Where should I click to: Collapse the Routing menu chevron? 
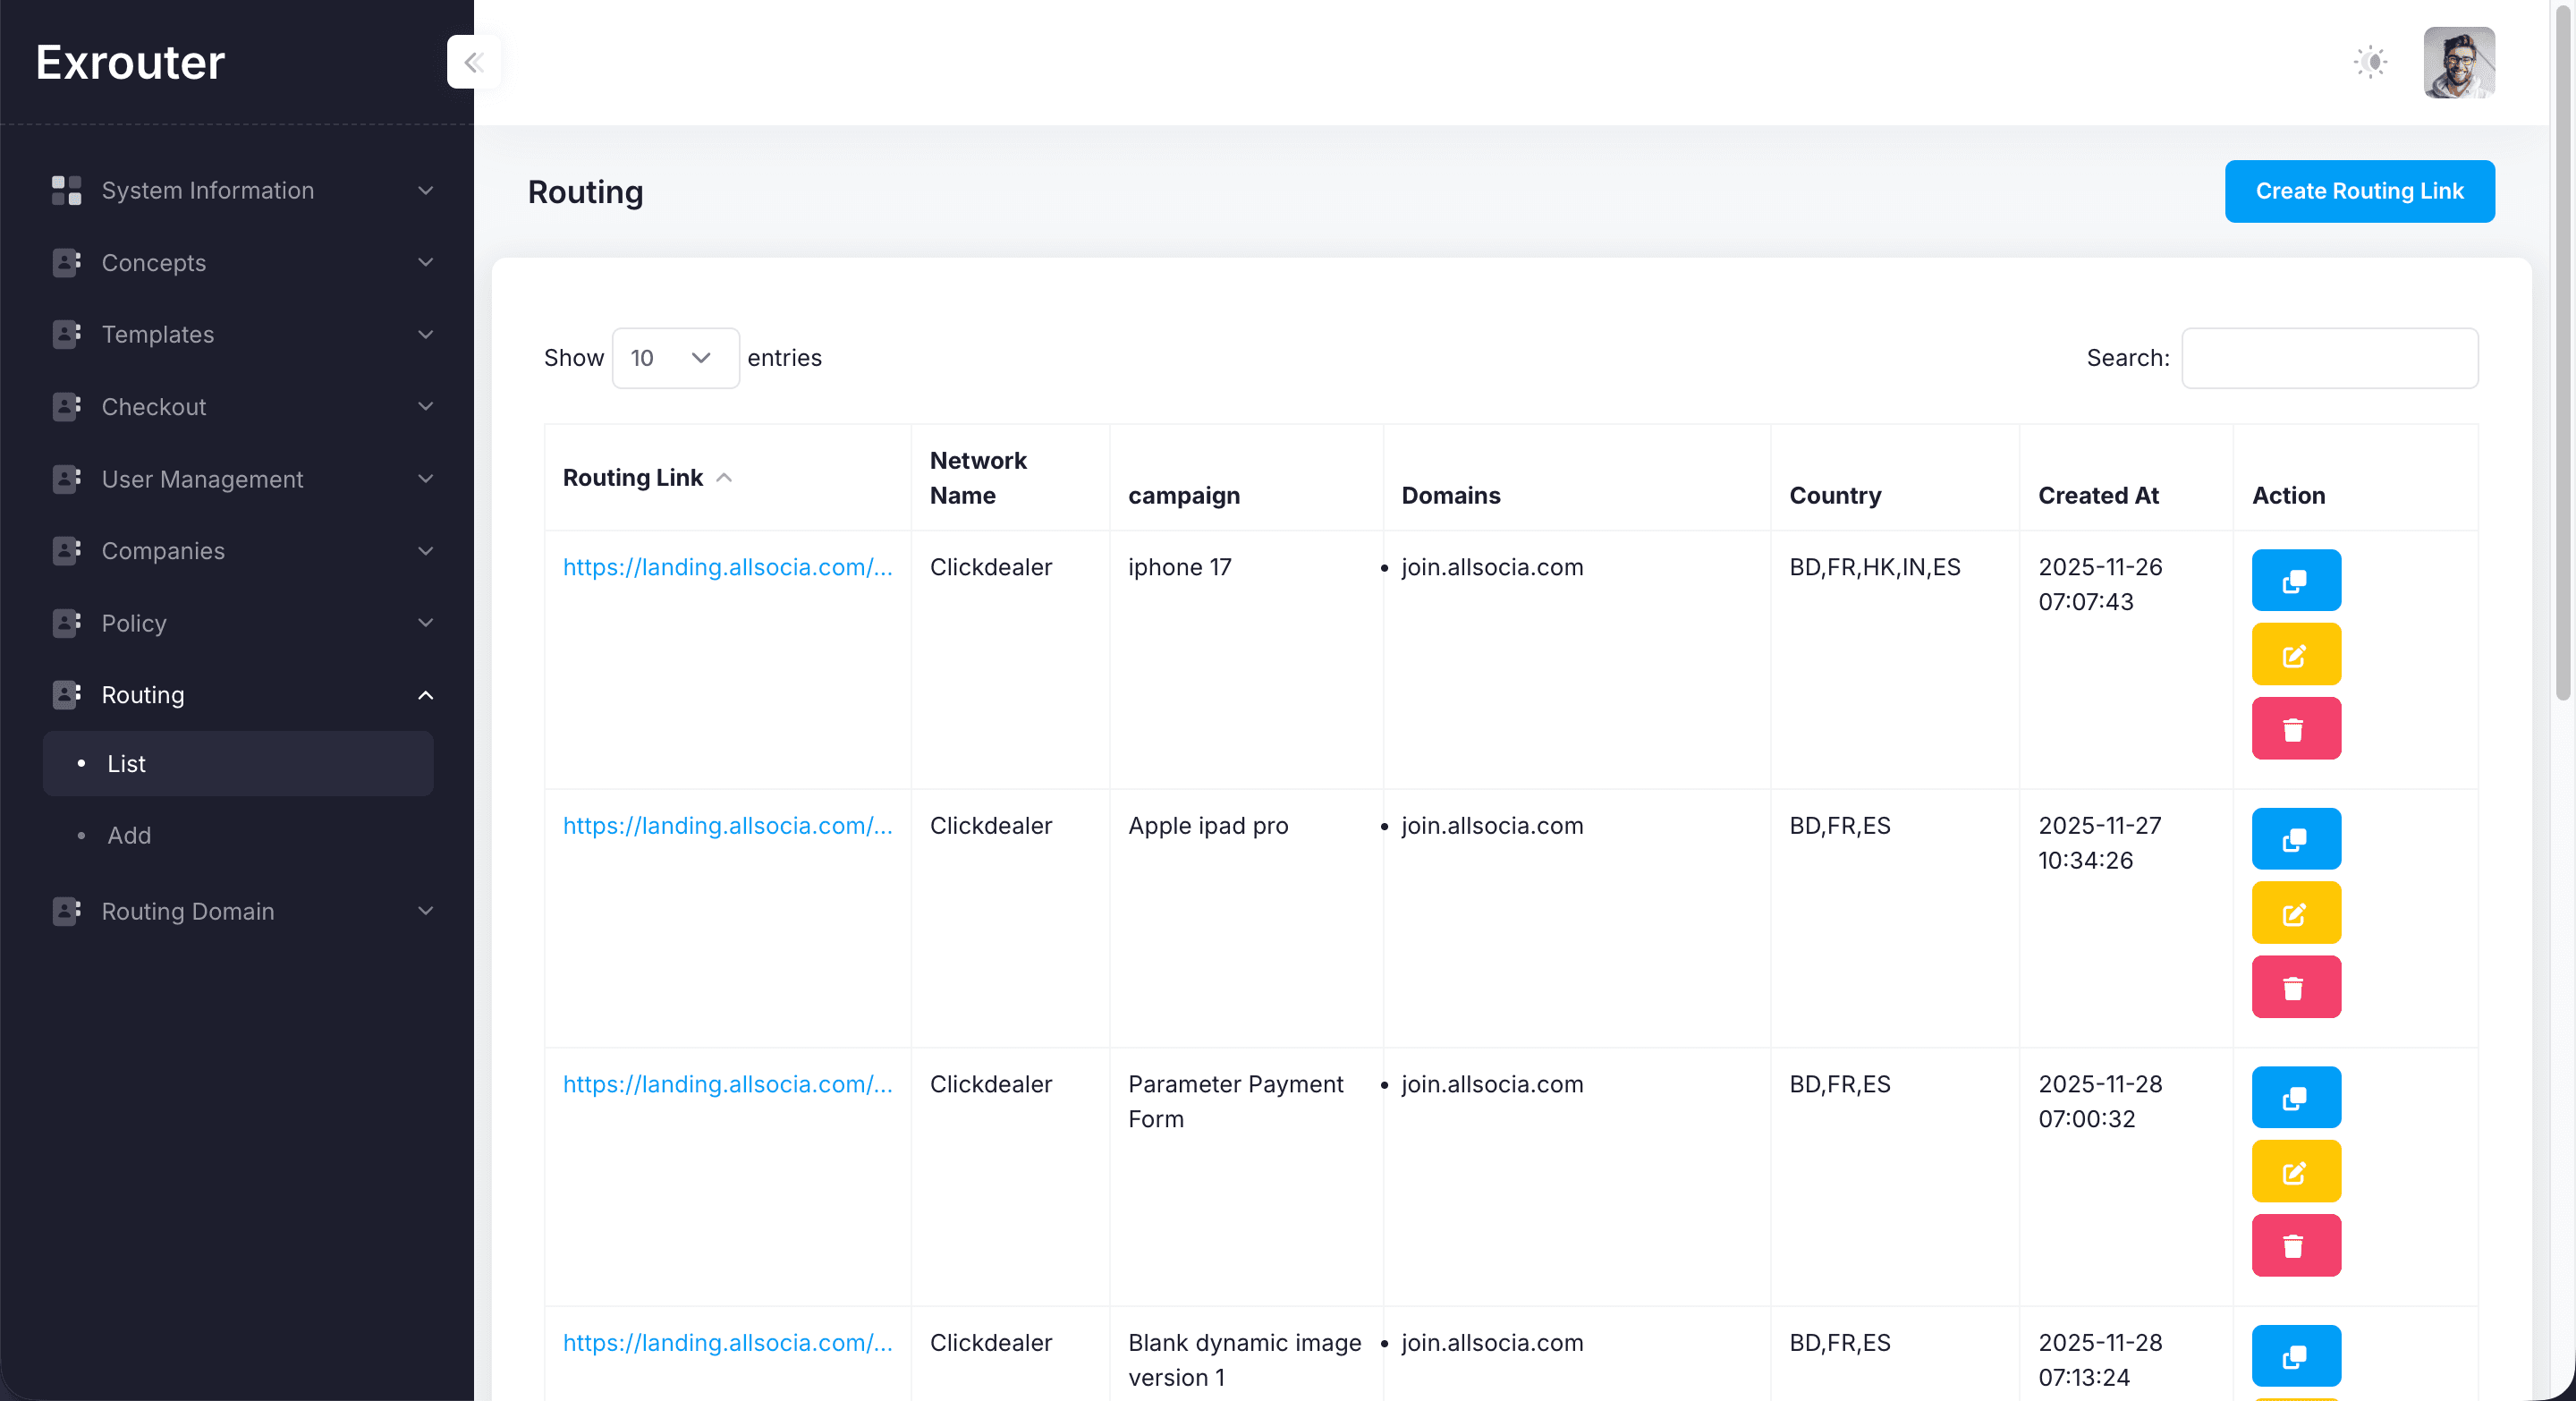pos(426,695)
